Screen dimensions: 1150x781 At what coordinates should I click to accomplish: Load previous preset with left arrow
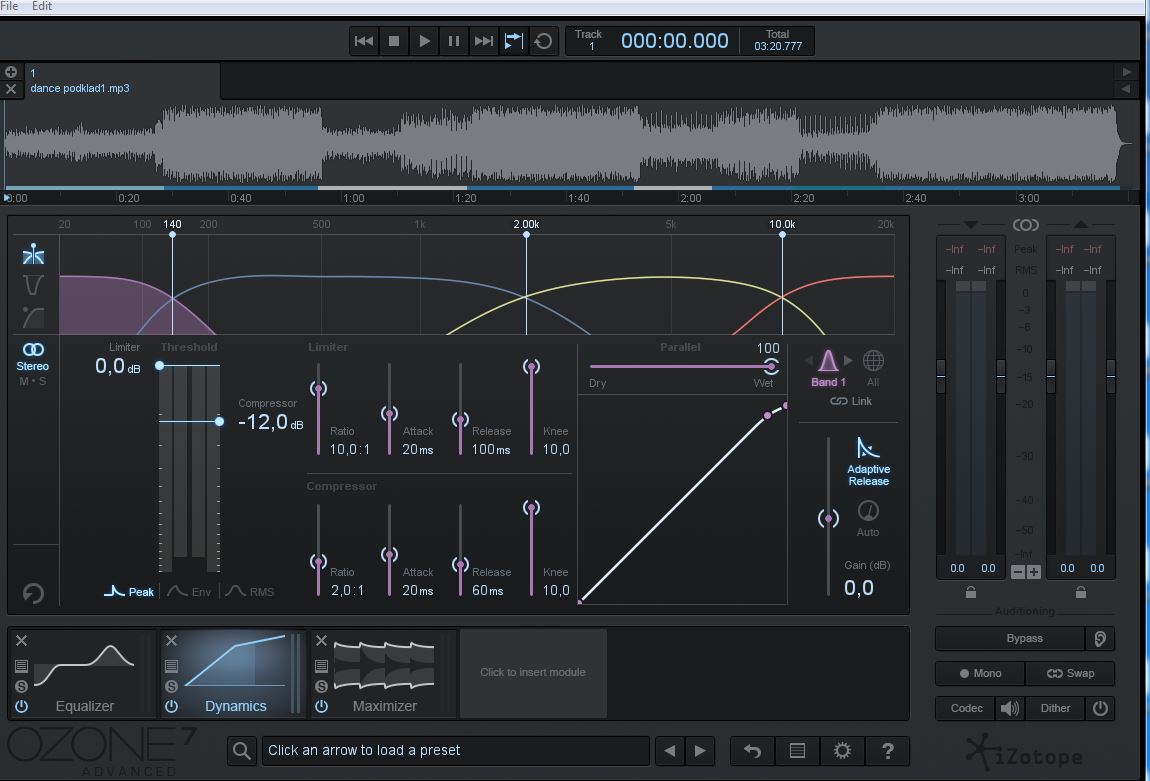670,751
